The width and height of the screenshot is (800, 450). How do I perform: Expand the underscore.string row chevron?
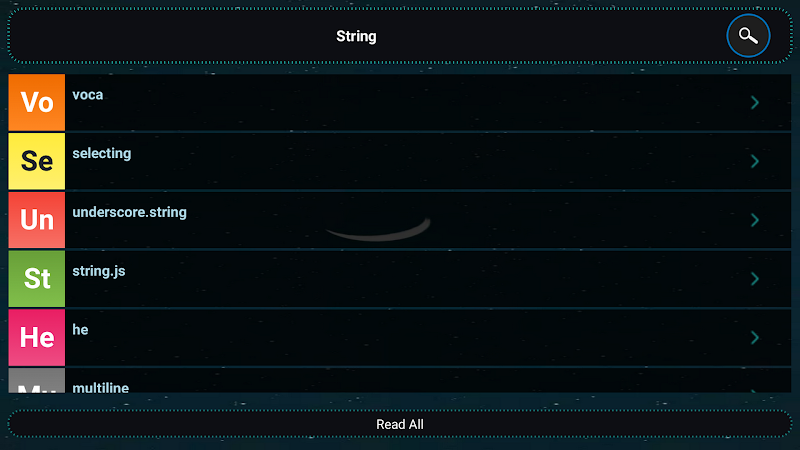pos(755,220)
